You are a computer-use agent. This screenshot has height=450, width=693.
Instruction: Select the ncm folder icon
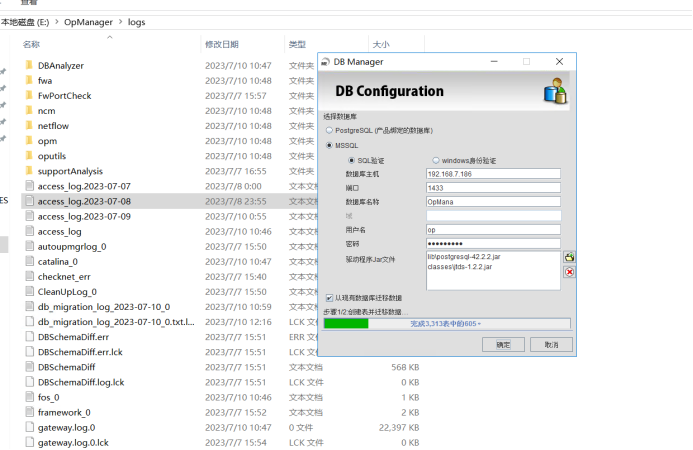(29, 111)
